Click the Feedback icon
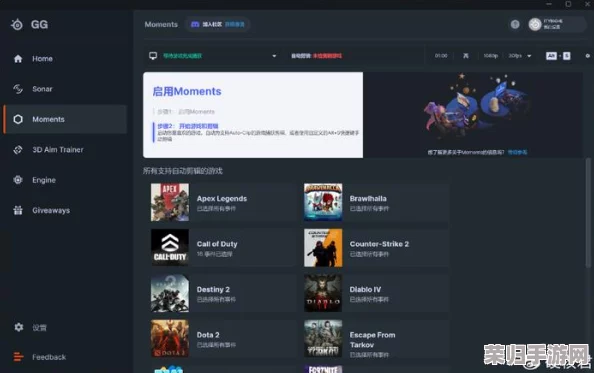 pos(18,357)
